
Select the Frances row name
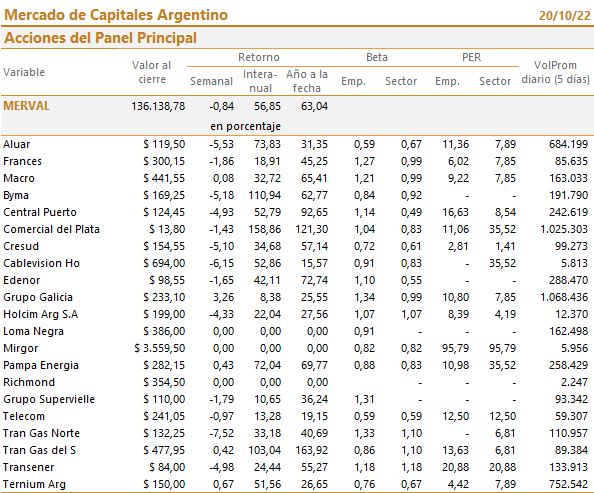click(22, 161)
